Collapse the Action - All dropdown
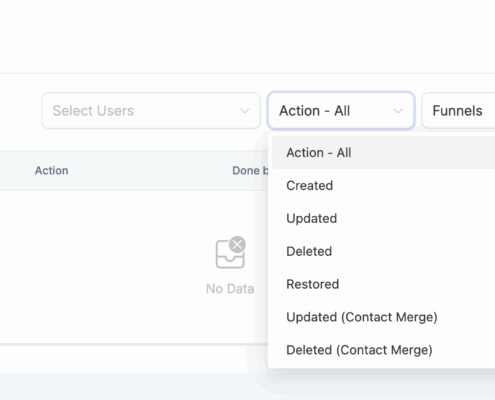This screenshot has height=400, width=495. coord(341,111)
